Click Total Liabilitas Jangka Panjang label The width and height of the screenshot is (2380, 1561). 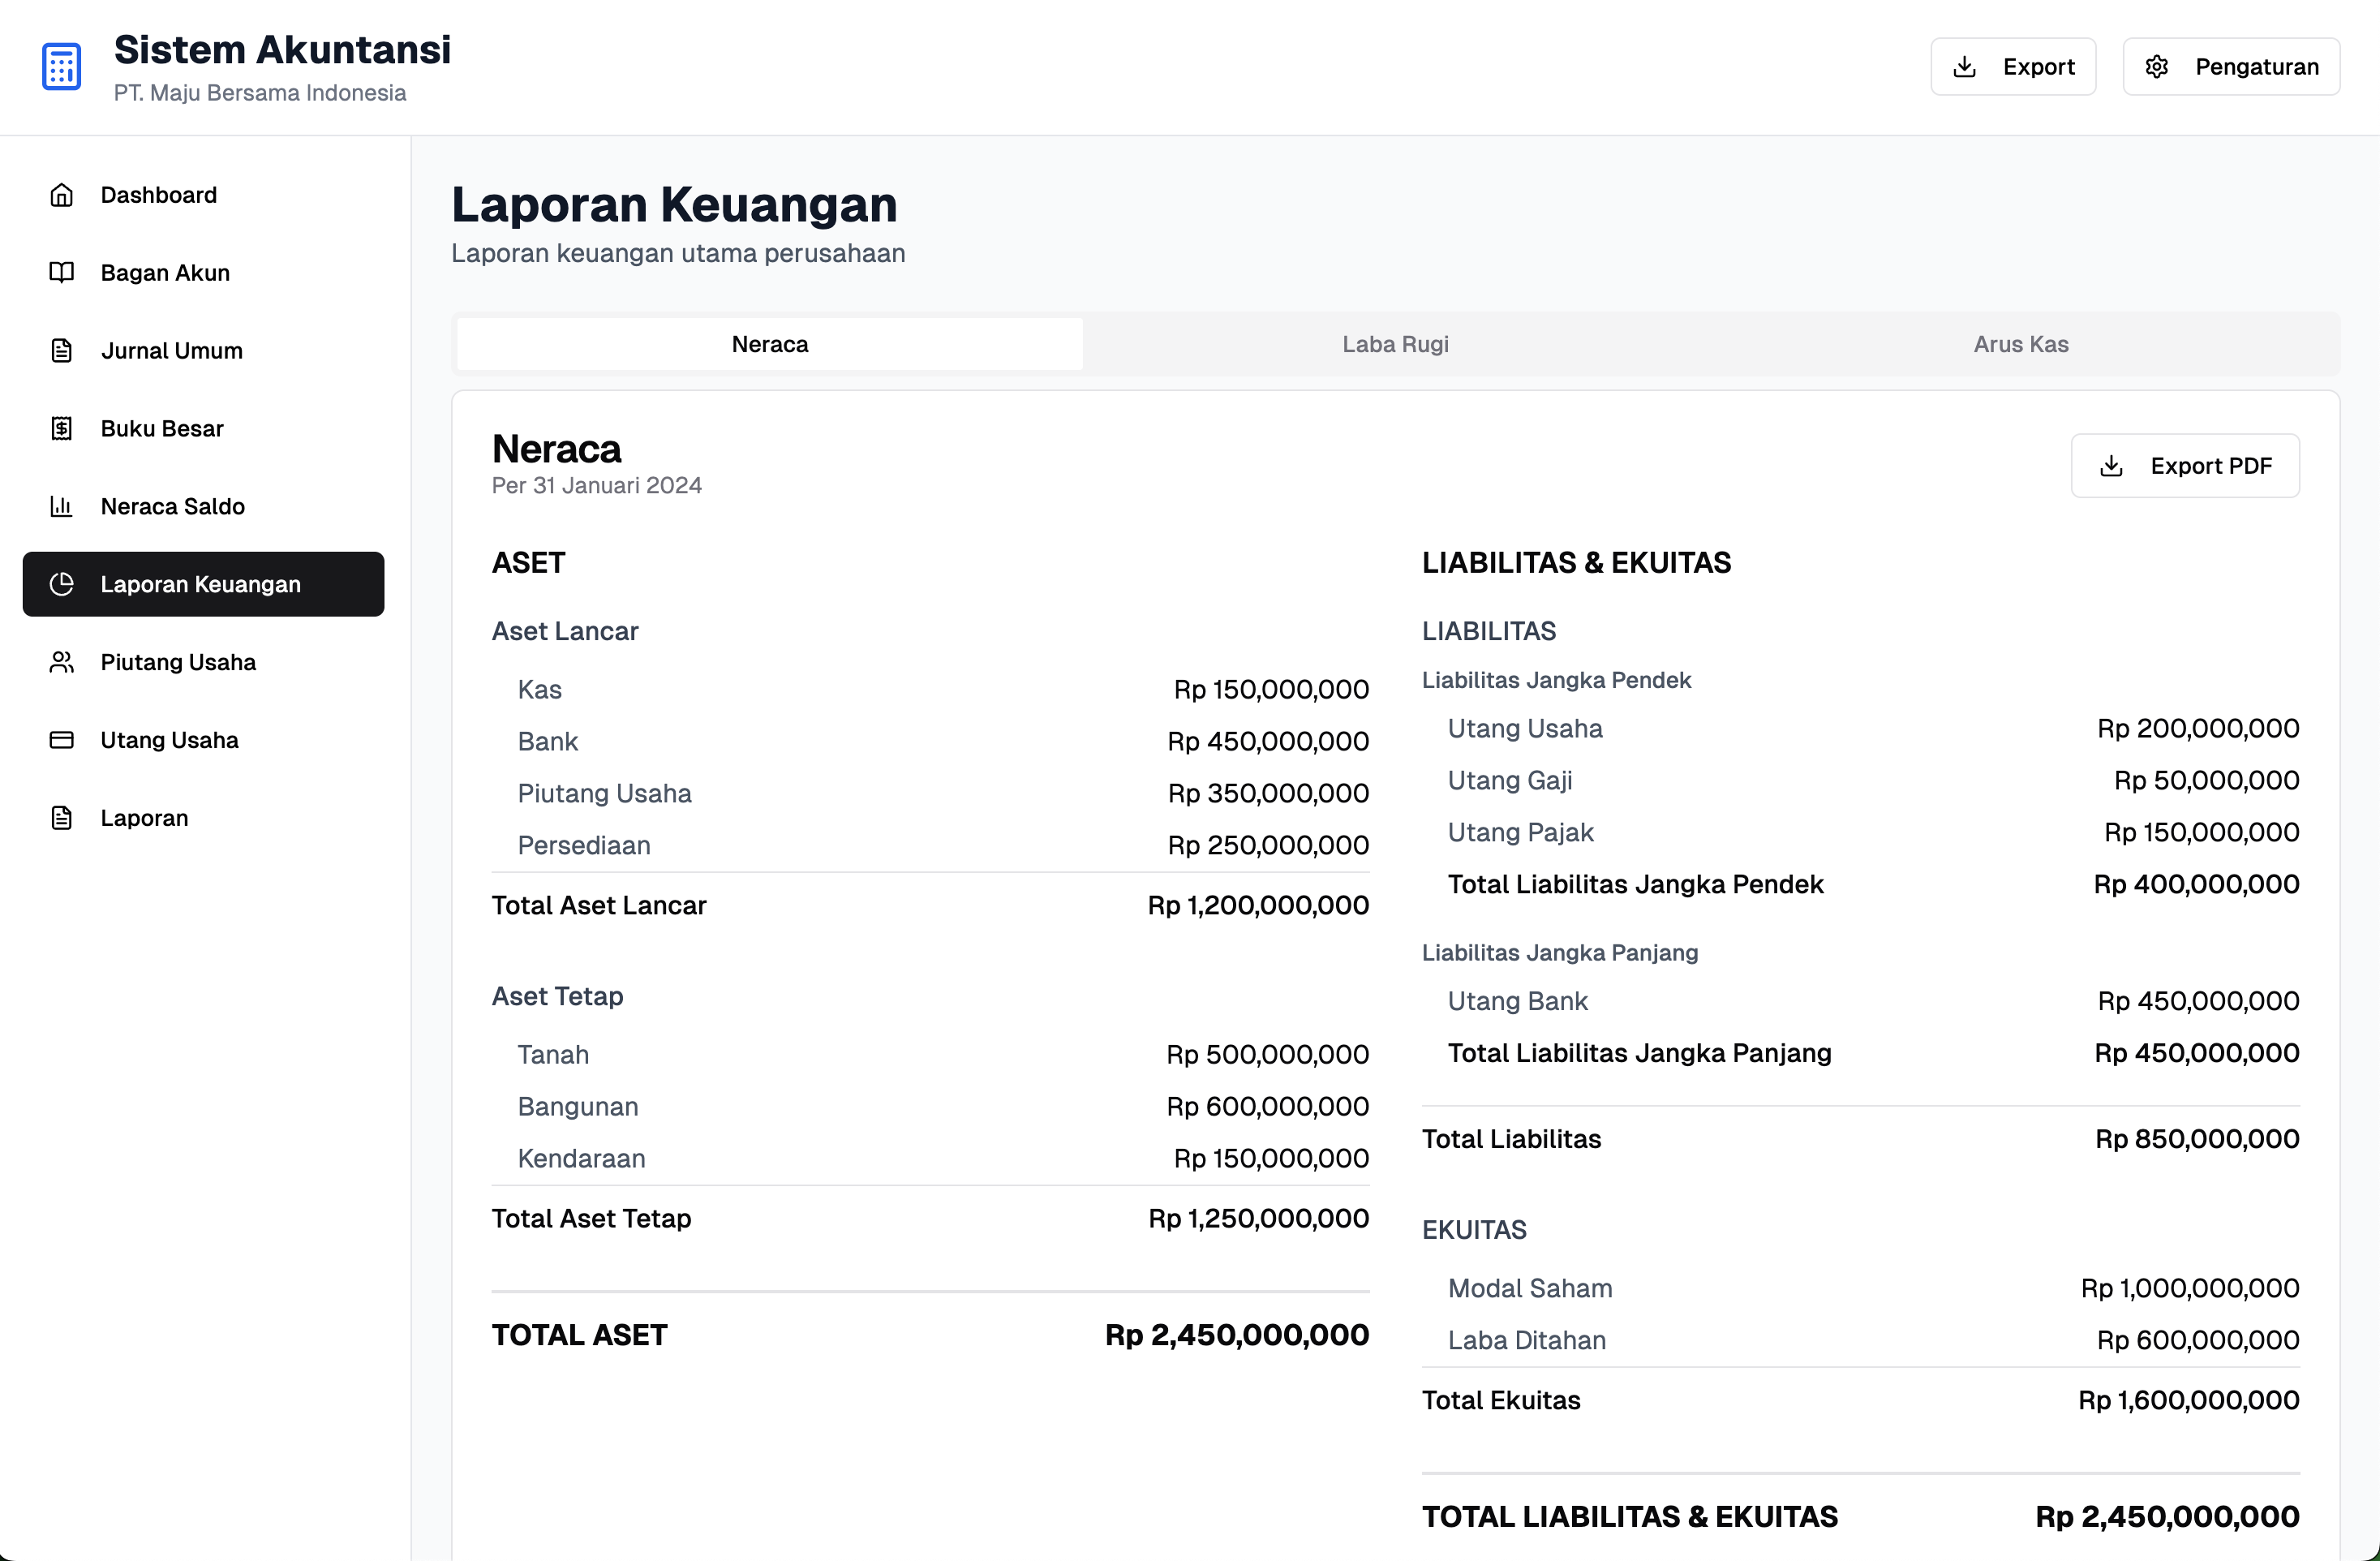(x=1639, y=1053)
